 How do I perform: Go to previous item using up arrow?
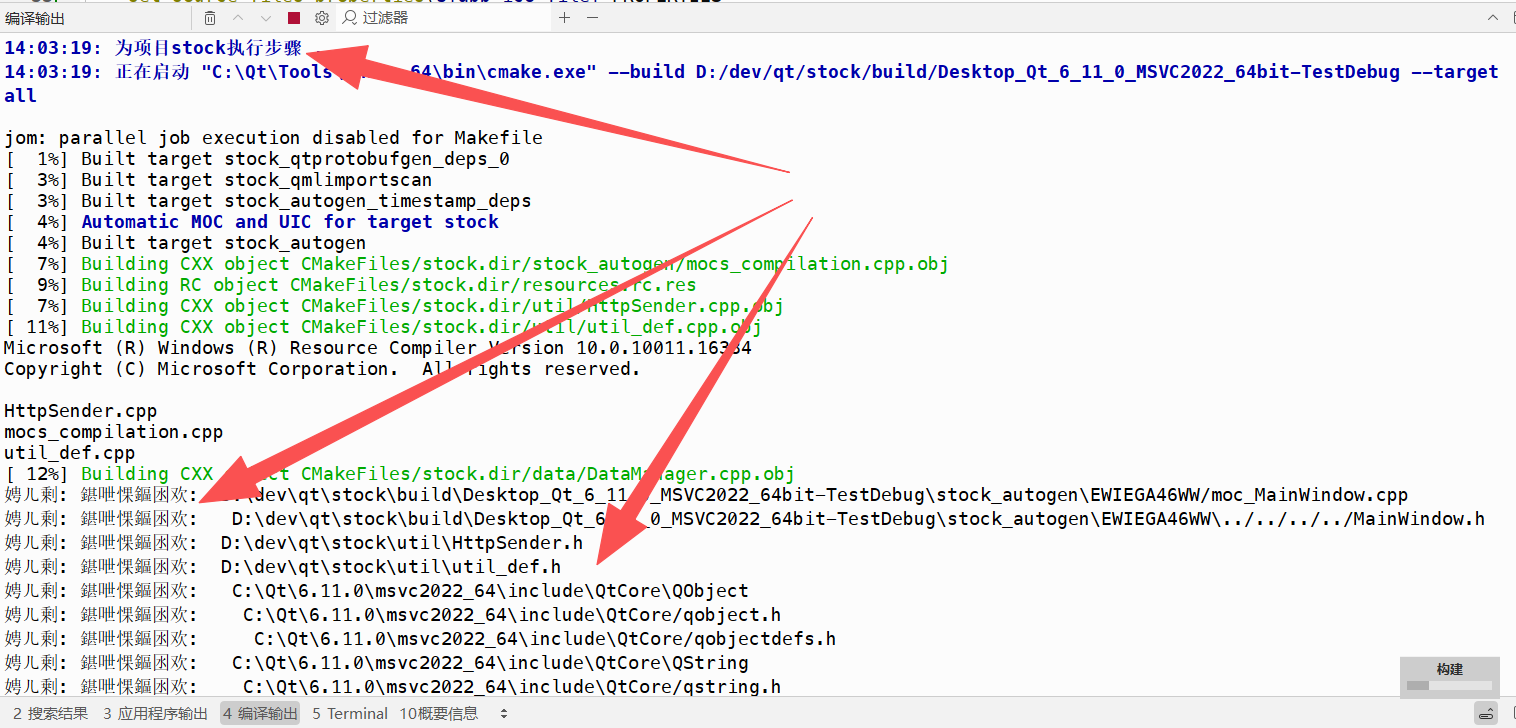[238, 18]
